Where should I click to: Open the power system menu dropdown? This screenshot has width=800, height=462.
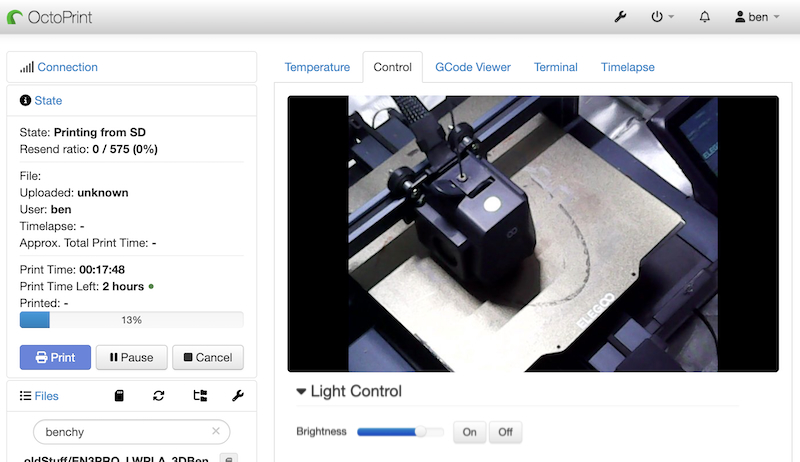pyautogui.click(x=663, y=17)
